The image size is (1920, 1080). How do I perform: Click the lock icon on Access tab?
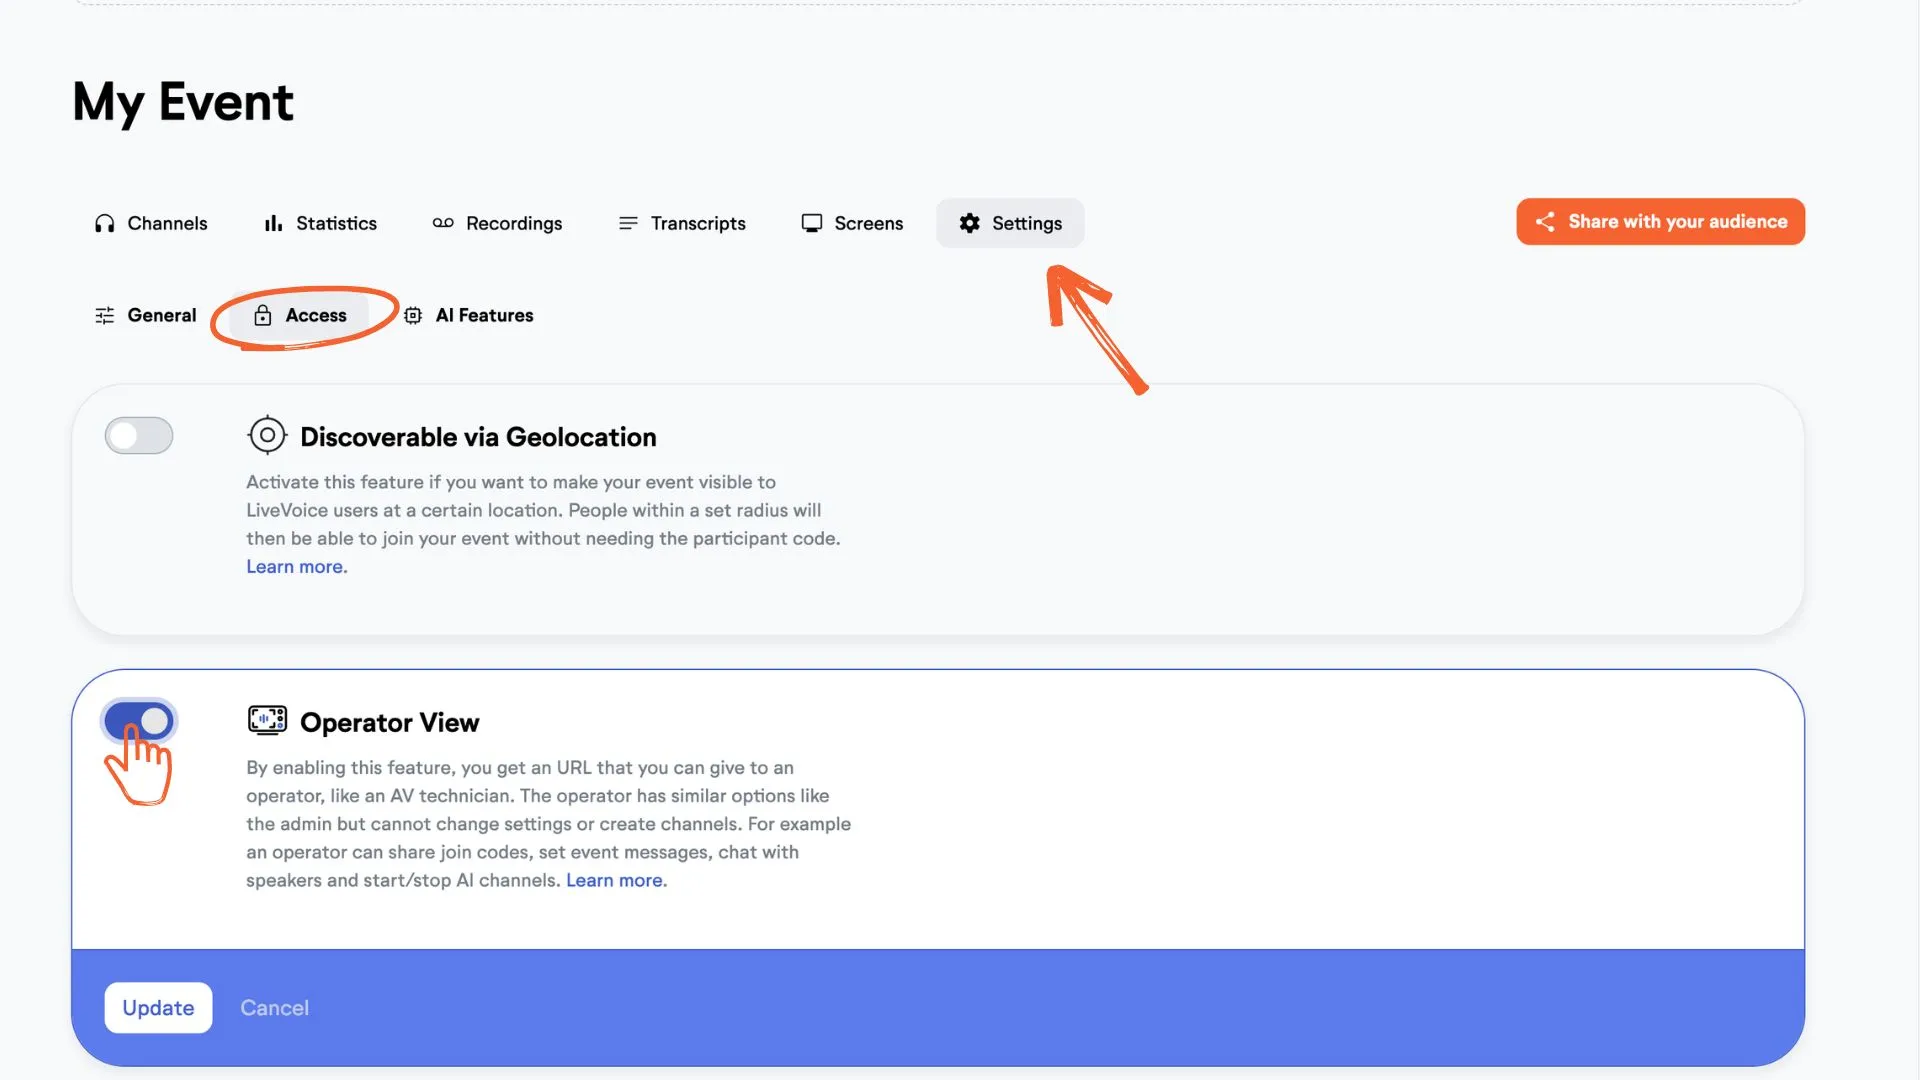(x=263, y=315)
